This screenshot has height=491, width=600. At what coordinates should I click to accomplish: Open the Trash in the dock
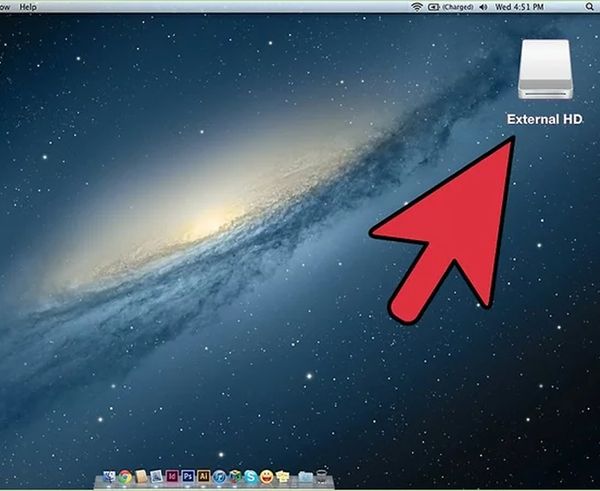coord(321,476)
